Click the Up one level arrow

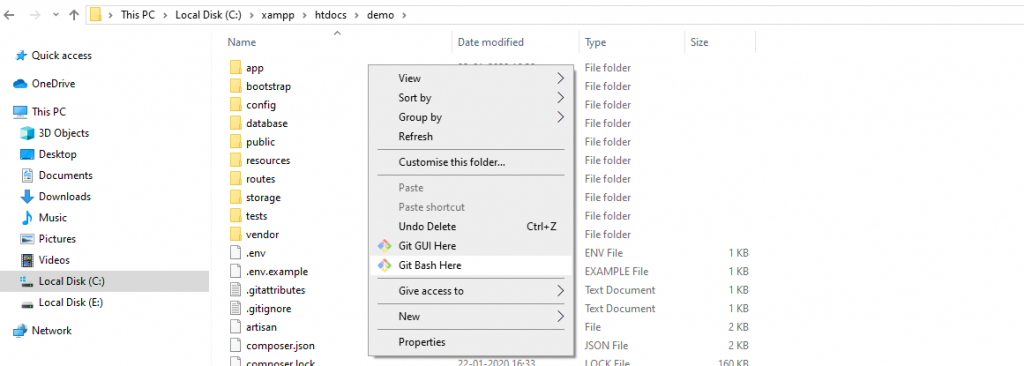click(x=74, y=15)
